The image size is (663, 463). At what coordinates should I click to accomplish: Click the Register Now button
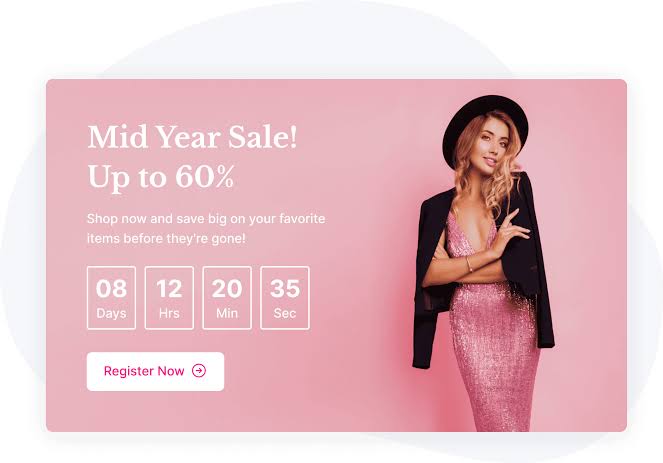(x=155, y=371)
